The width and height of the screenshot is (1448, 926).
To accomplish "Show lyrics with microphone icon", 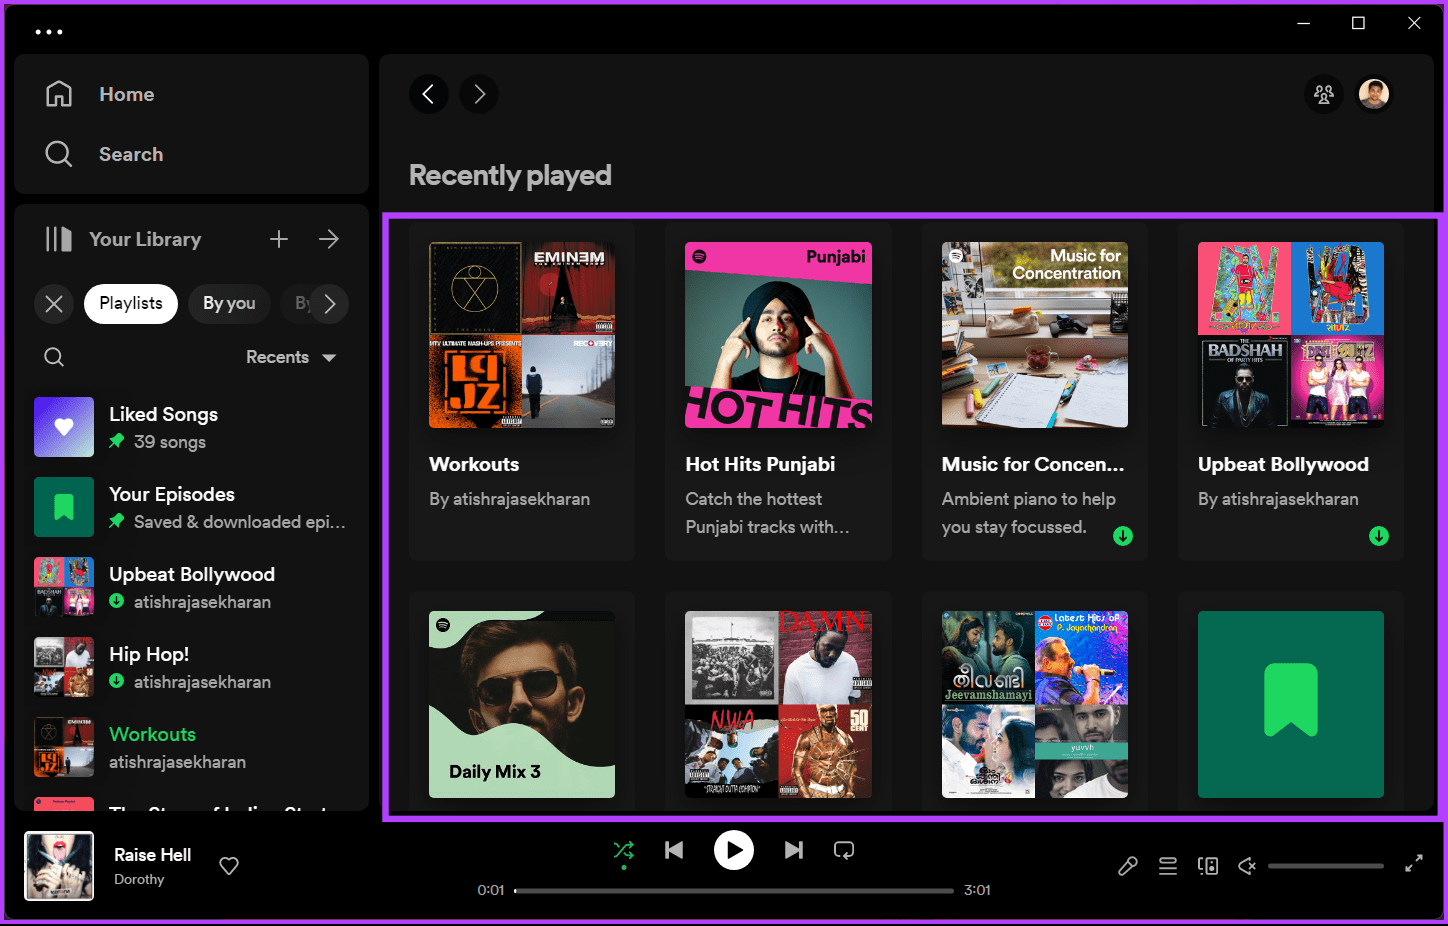I will point(1128,866).
